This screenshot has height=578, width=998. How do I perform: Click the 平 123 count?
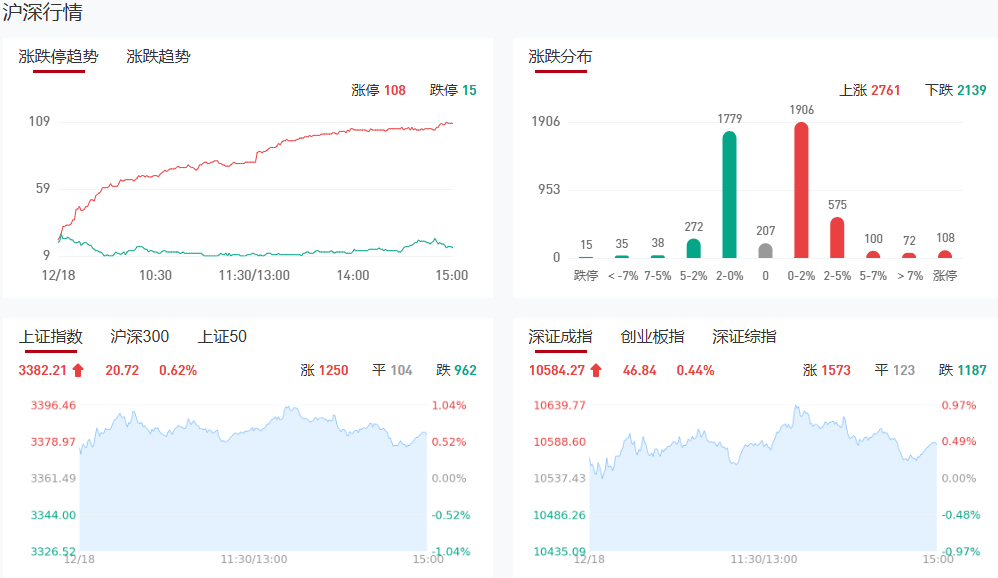click(x=895, y=370)
